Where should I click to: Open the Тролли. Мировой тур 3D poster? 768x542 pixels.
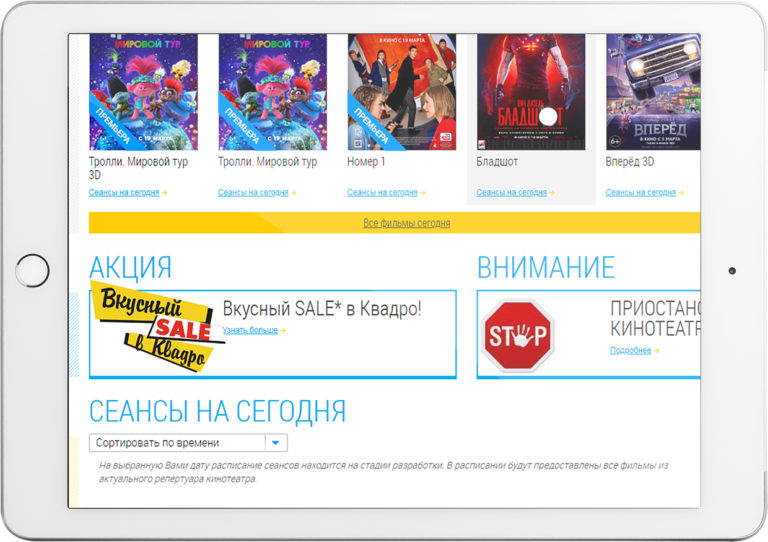pos(143,91)
